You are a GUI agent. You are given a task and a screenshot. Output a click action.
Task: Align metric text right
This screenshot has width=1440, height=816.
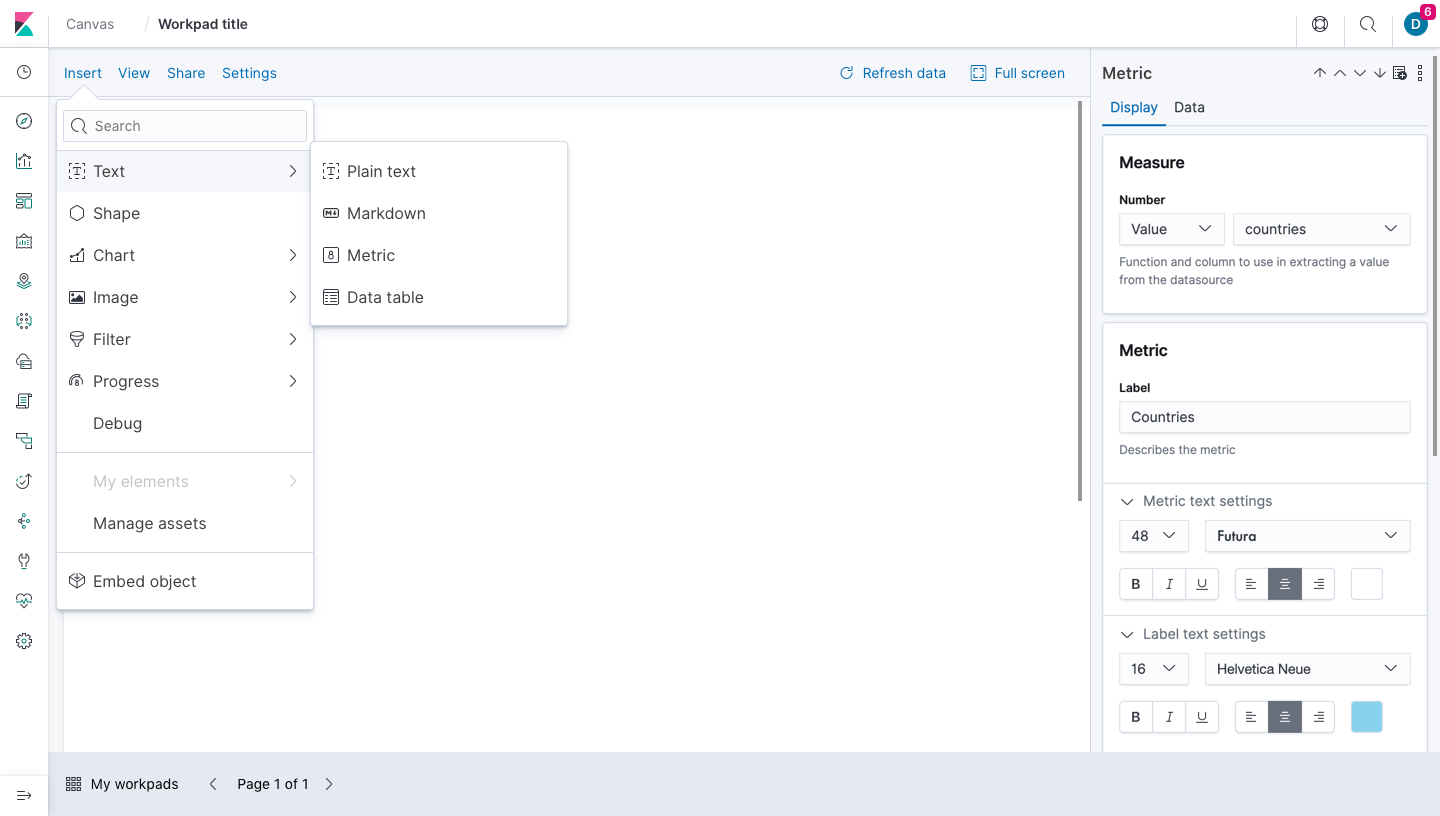pos(1318,584)
